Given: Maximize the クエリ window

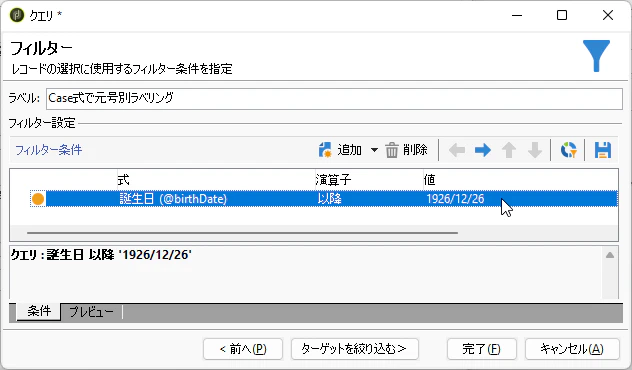Looking at the screenshot, I should pos(562,15).
